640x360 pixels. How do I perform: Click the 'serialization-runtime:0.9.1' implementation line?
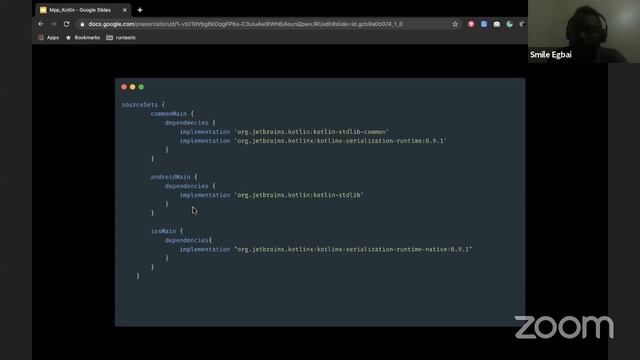pos(313,141)
